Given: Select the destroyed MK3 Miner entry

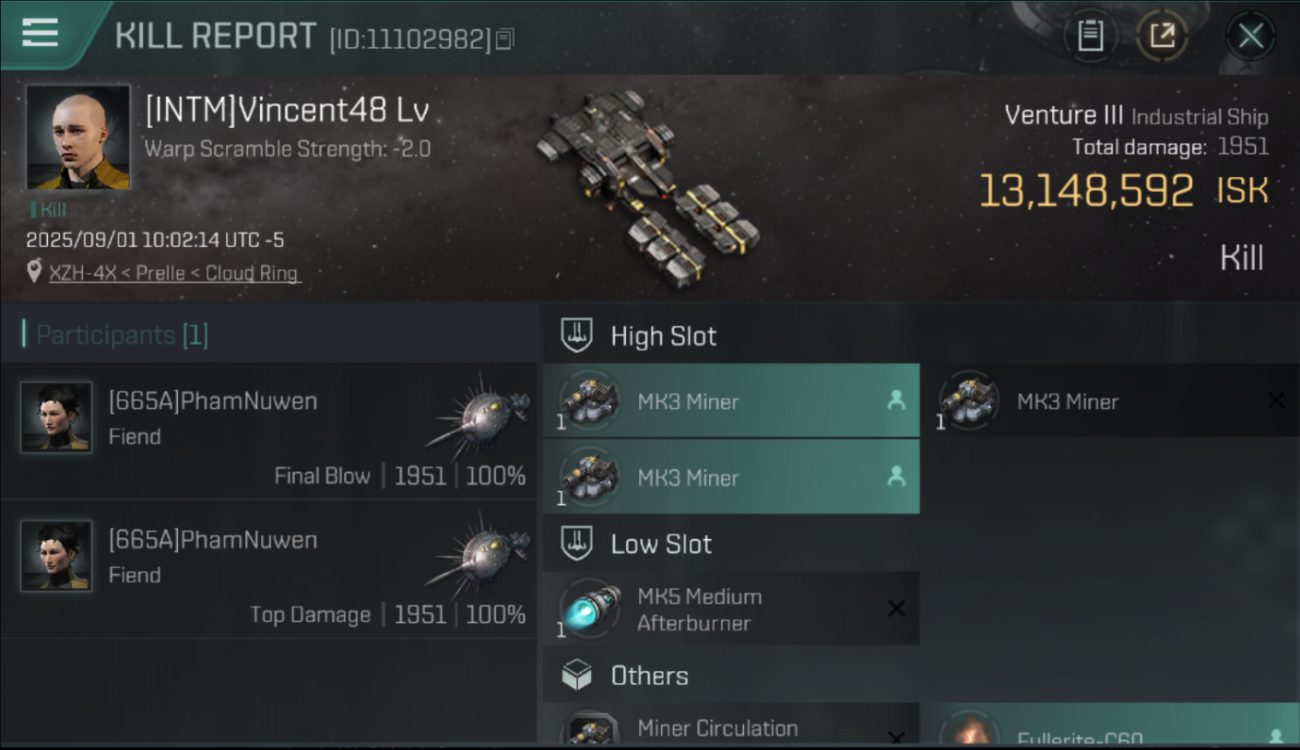Looking at the screenshot, I should click(x=1111, y=401).
